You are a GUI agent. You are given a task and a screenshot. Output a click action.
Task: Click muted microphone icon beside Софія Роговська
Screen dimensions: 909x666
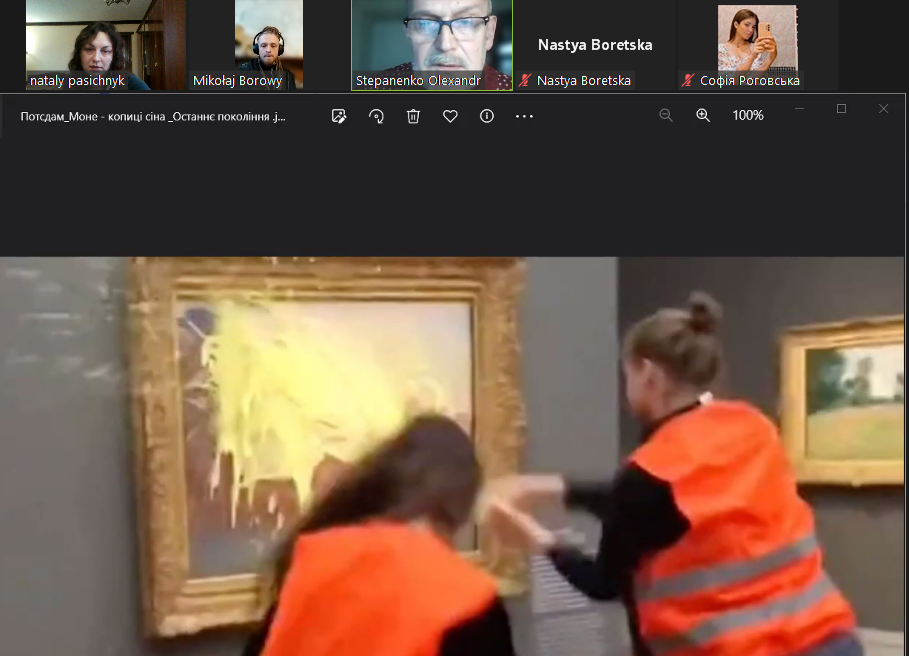[x=688, y=81]
